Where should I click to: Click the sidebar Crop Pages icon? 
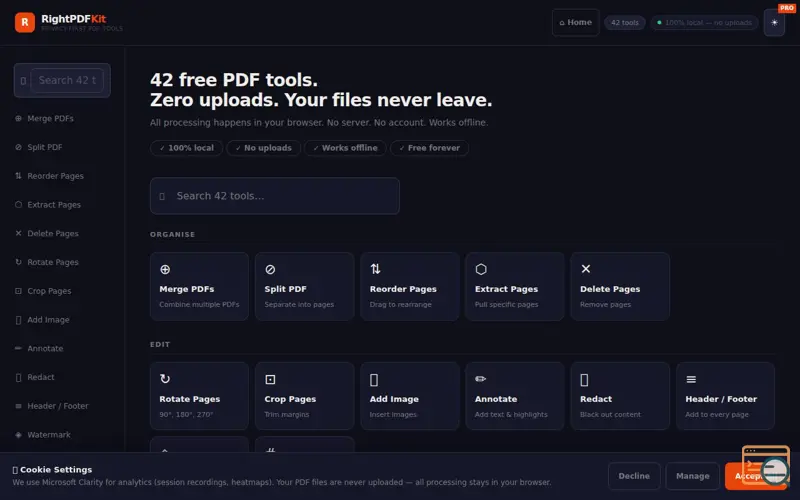(18, 291)
